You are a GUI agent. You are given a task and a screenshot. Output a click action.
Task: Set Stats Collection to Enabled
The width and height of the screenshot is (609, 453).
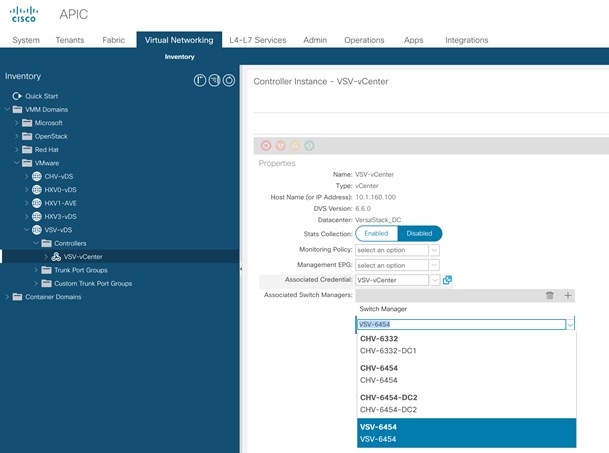[x=376, y=233]
